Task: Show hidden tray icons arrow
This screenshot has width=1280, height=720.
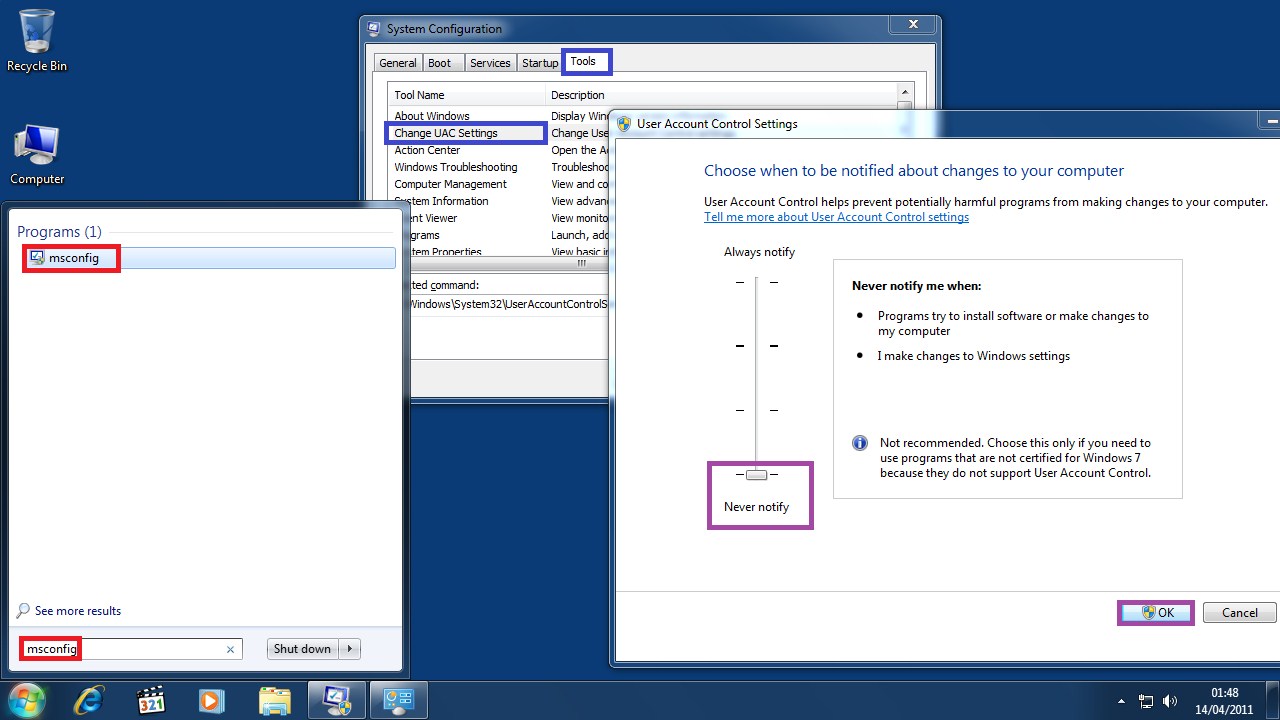Action: 1122,702
